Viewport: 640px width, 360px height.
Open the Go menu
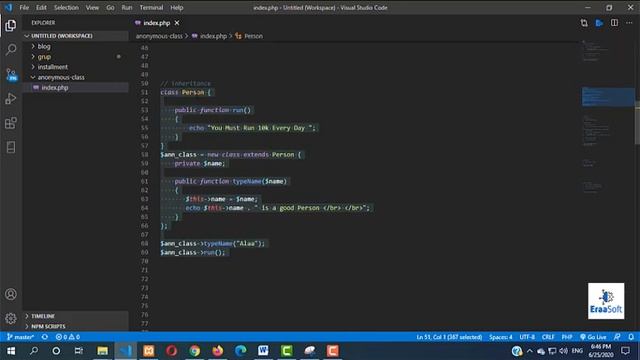click(x=110, y=7)
